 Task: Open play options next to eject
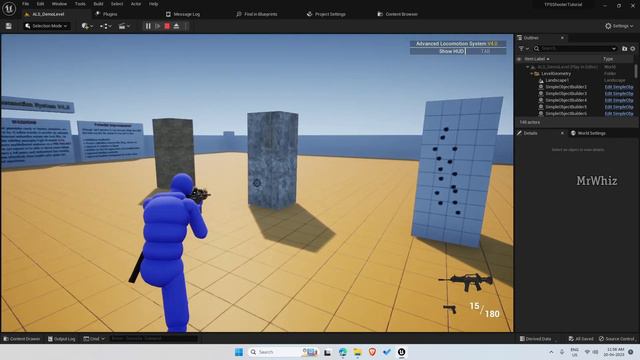(x=186, y=26)
